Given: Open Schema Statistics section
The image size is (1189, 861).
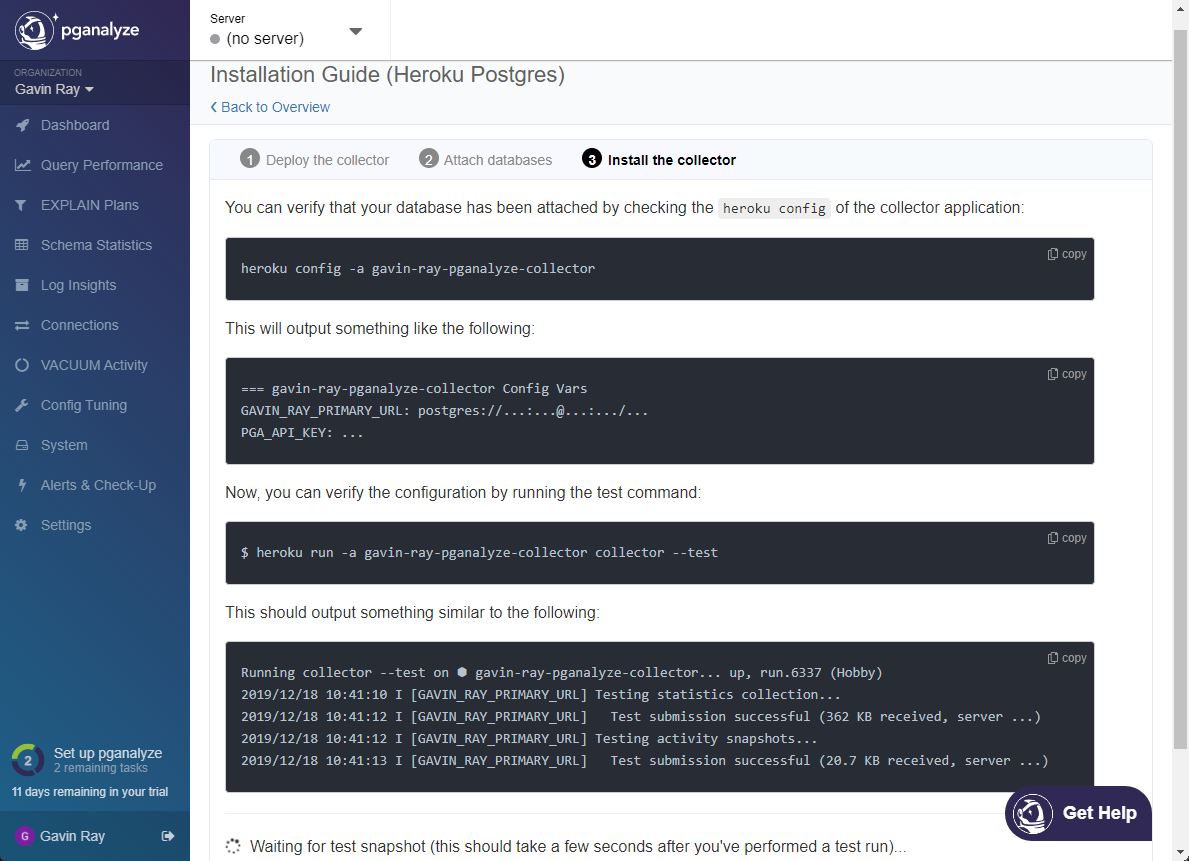Looking at the screenshot, I should 95,245.
